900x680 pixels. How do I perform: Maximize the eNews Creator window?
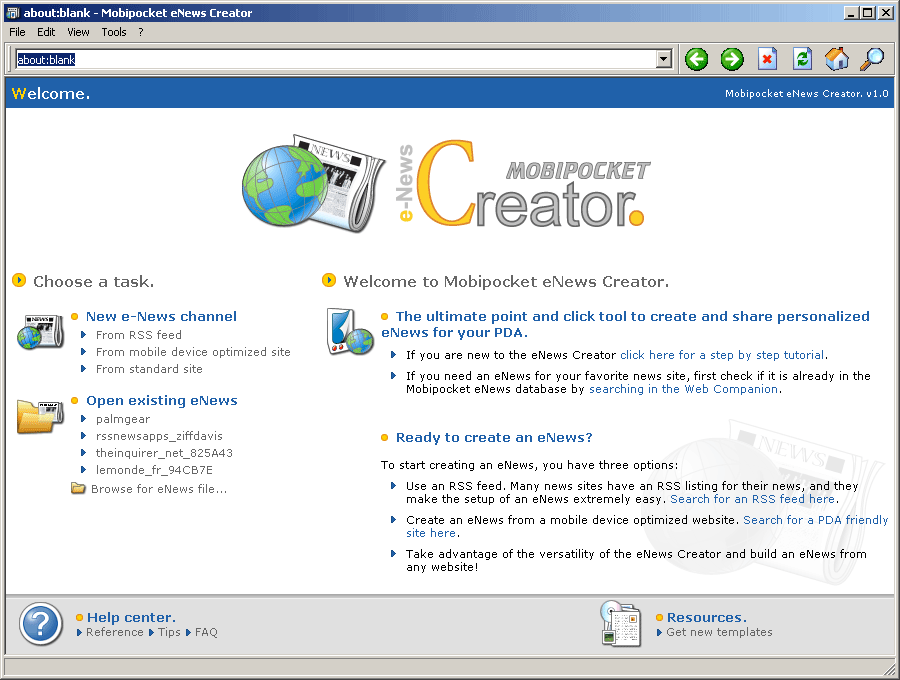pyautogui.click(x=868, y=13)
